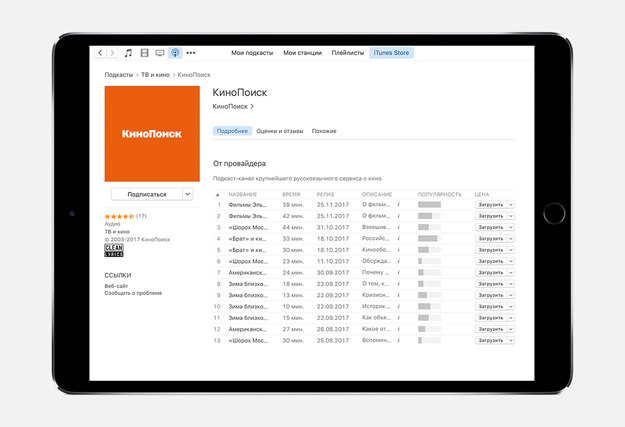The height and width of the screenshot is (427, 625).
Task: Click the info icon on episode 7
Action: point(399,272)
